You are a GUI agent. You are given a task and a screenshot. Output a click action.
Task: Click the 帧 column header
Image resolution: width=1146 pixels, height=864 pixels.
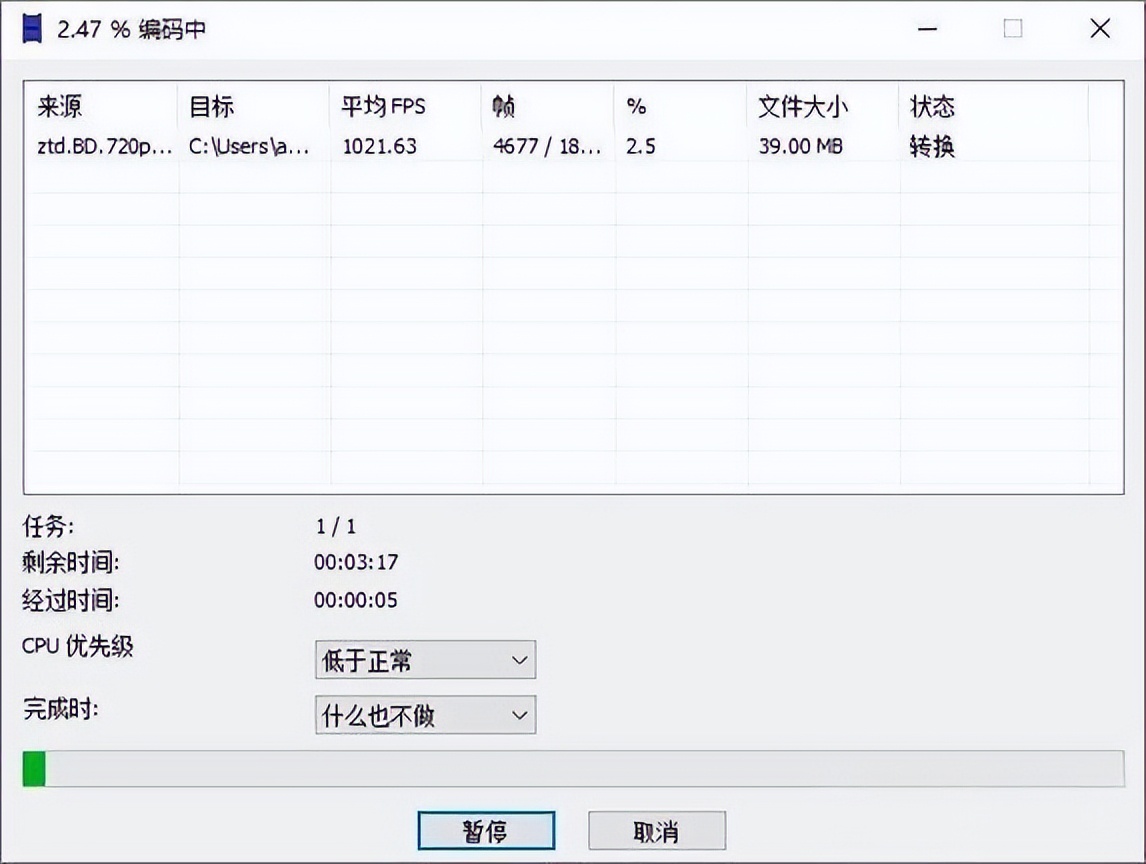point(503,105)
